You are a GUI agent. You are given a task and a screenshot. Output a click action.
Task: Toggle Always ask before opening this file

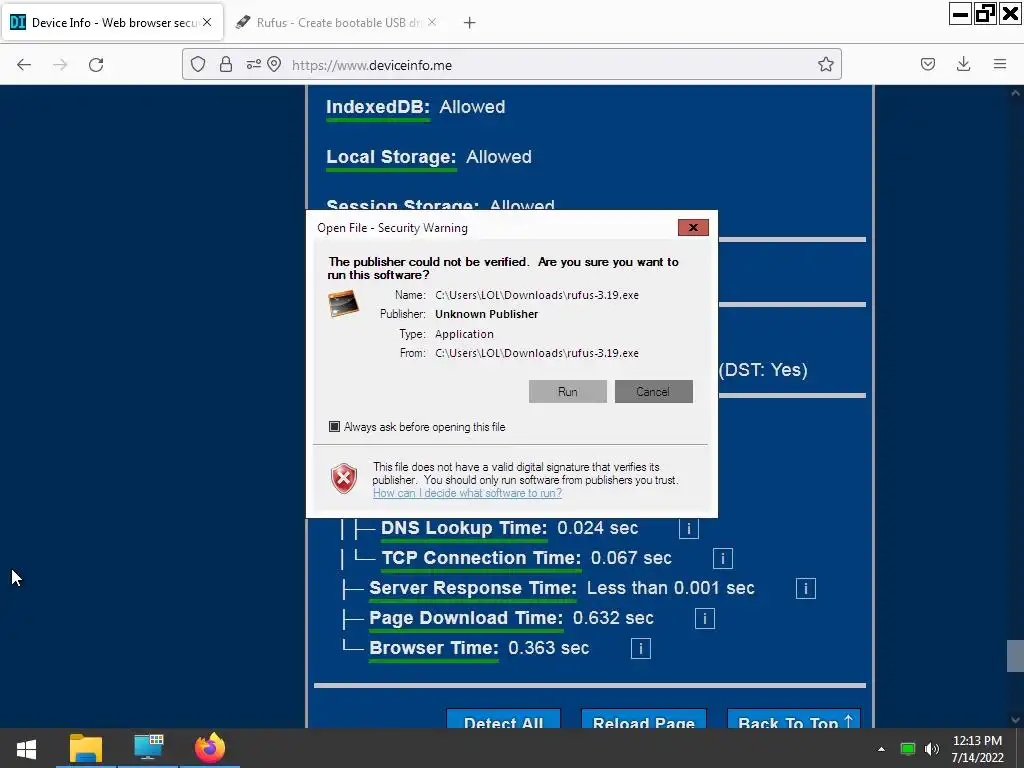coord(334,426)
